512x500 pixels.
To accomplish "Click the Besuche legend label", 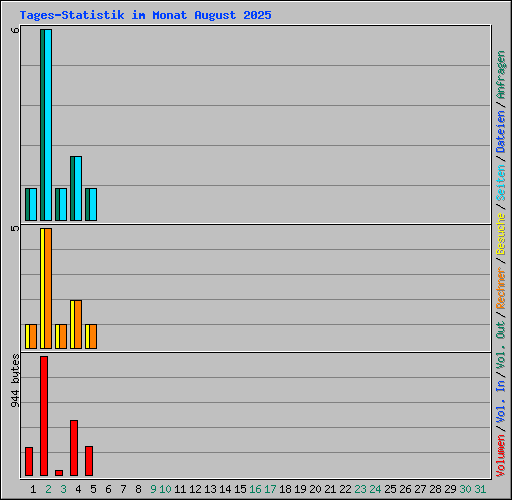I will point(501,234).
